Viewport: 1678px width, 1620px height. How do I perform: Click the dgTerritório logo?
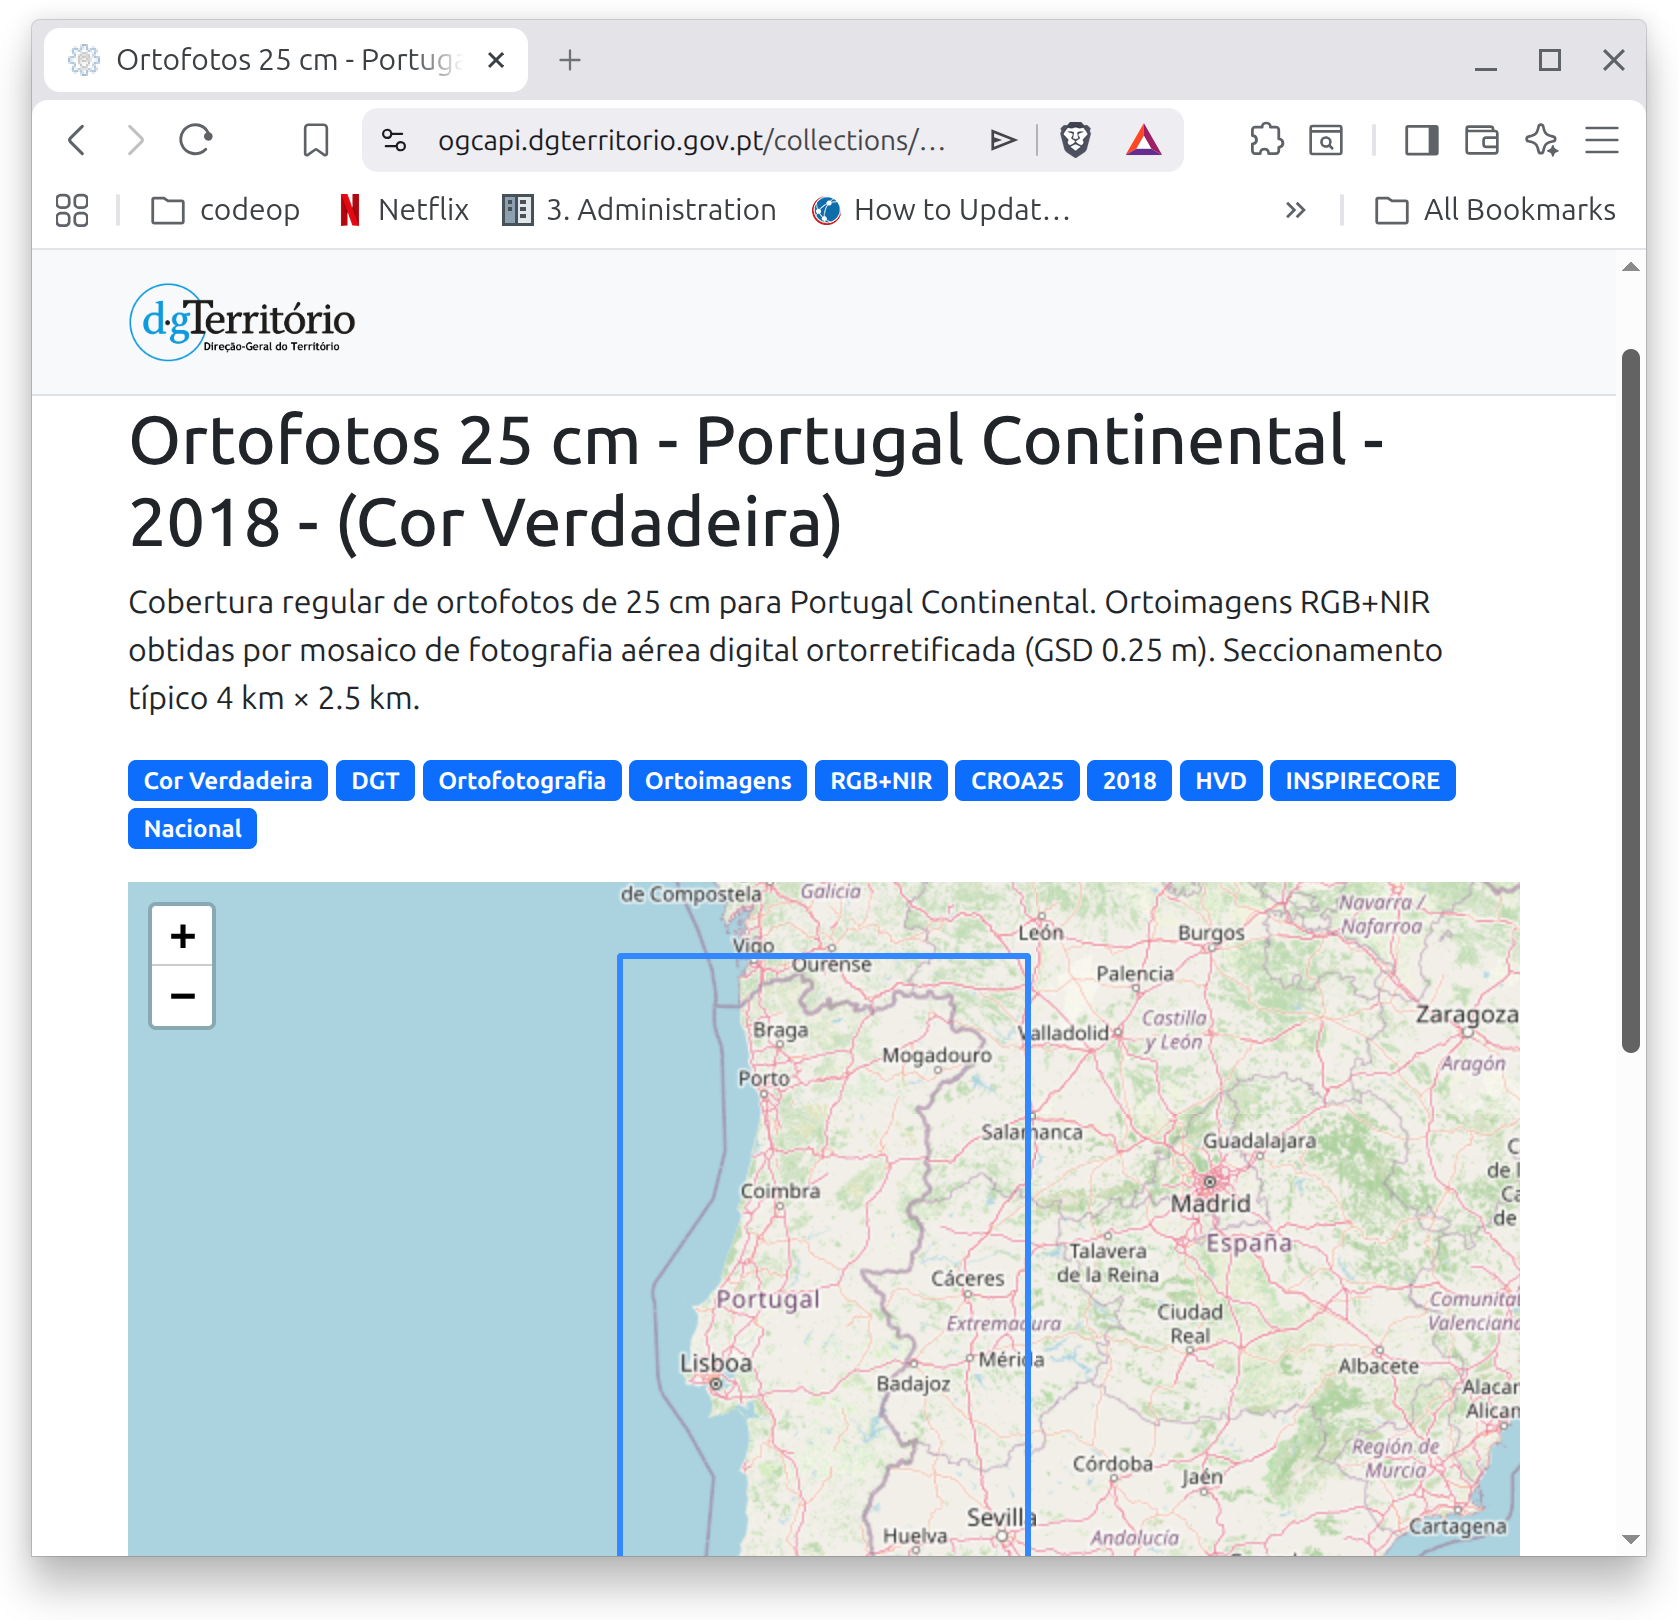242,322
